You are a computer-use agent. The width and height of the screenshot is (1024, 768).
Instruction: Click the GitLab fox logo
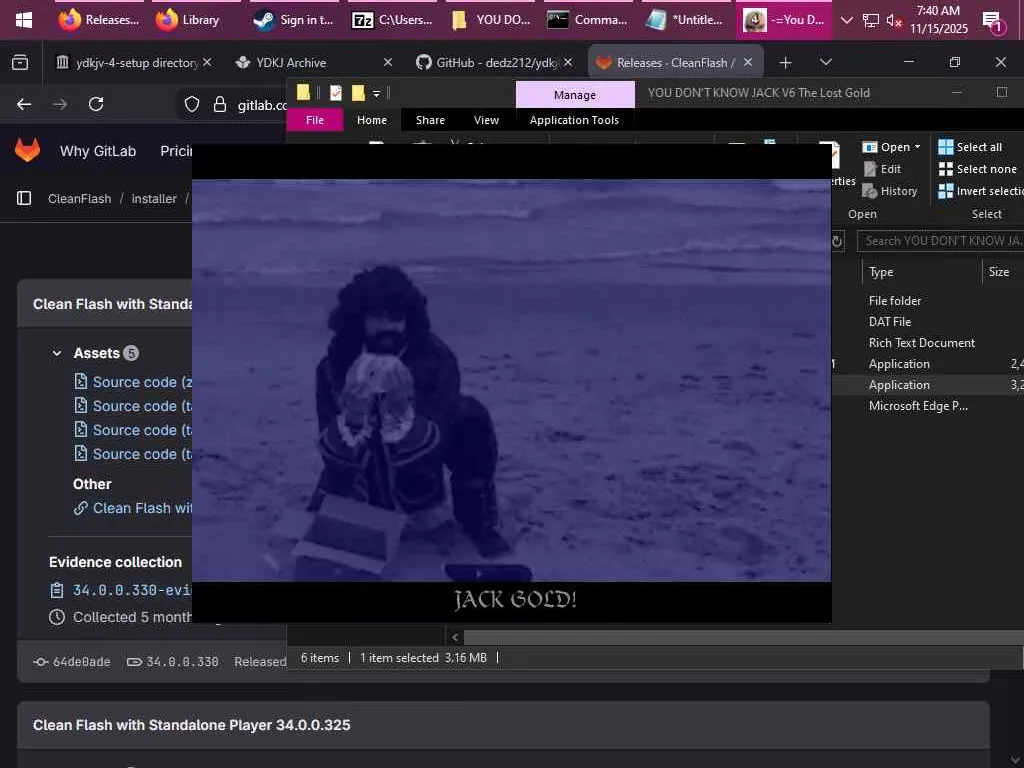[27, 150]
